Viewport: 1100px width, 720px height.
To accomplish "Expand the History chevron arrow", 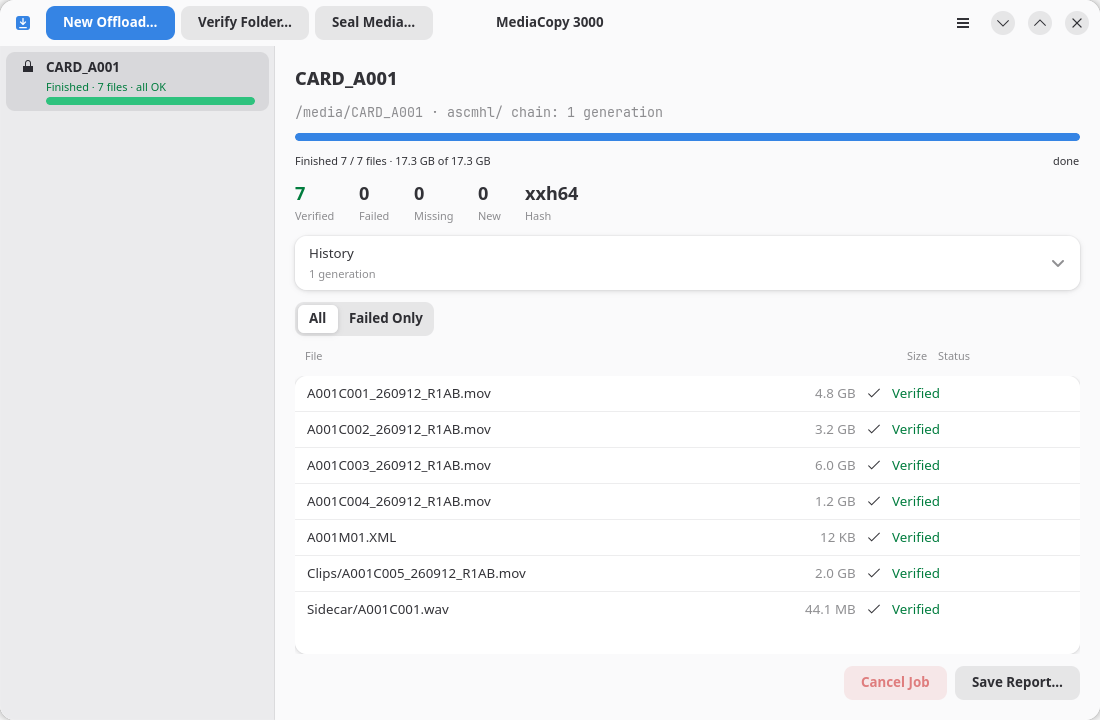I will (x=1058, y=263).
